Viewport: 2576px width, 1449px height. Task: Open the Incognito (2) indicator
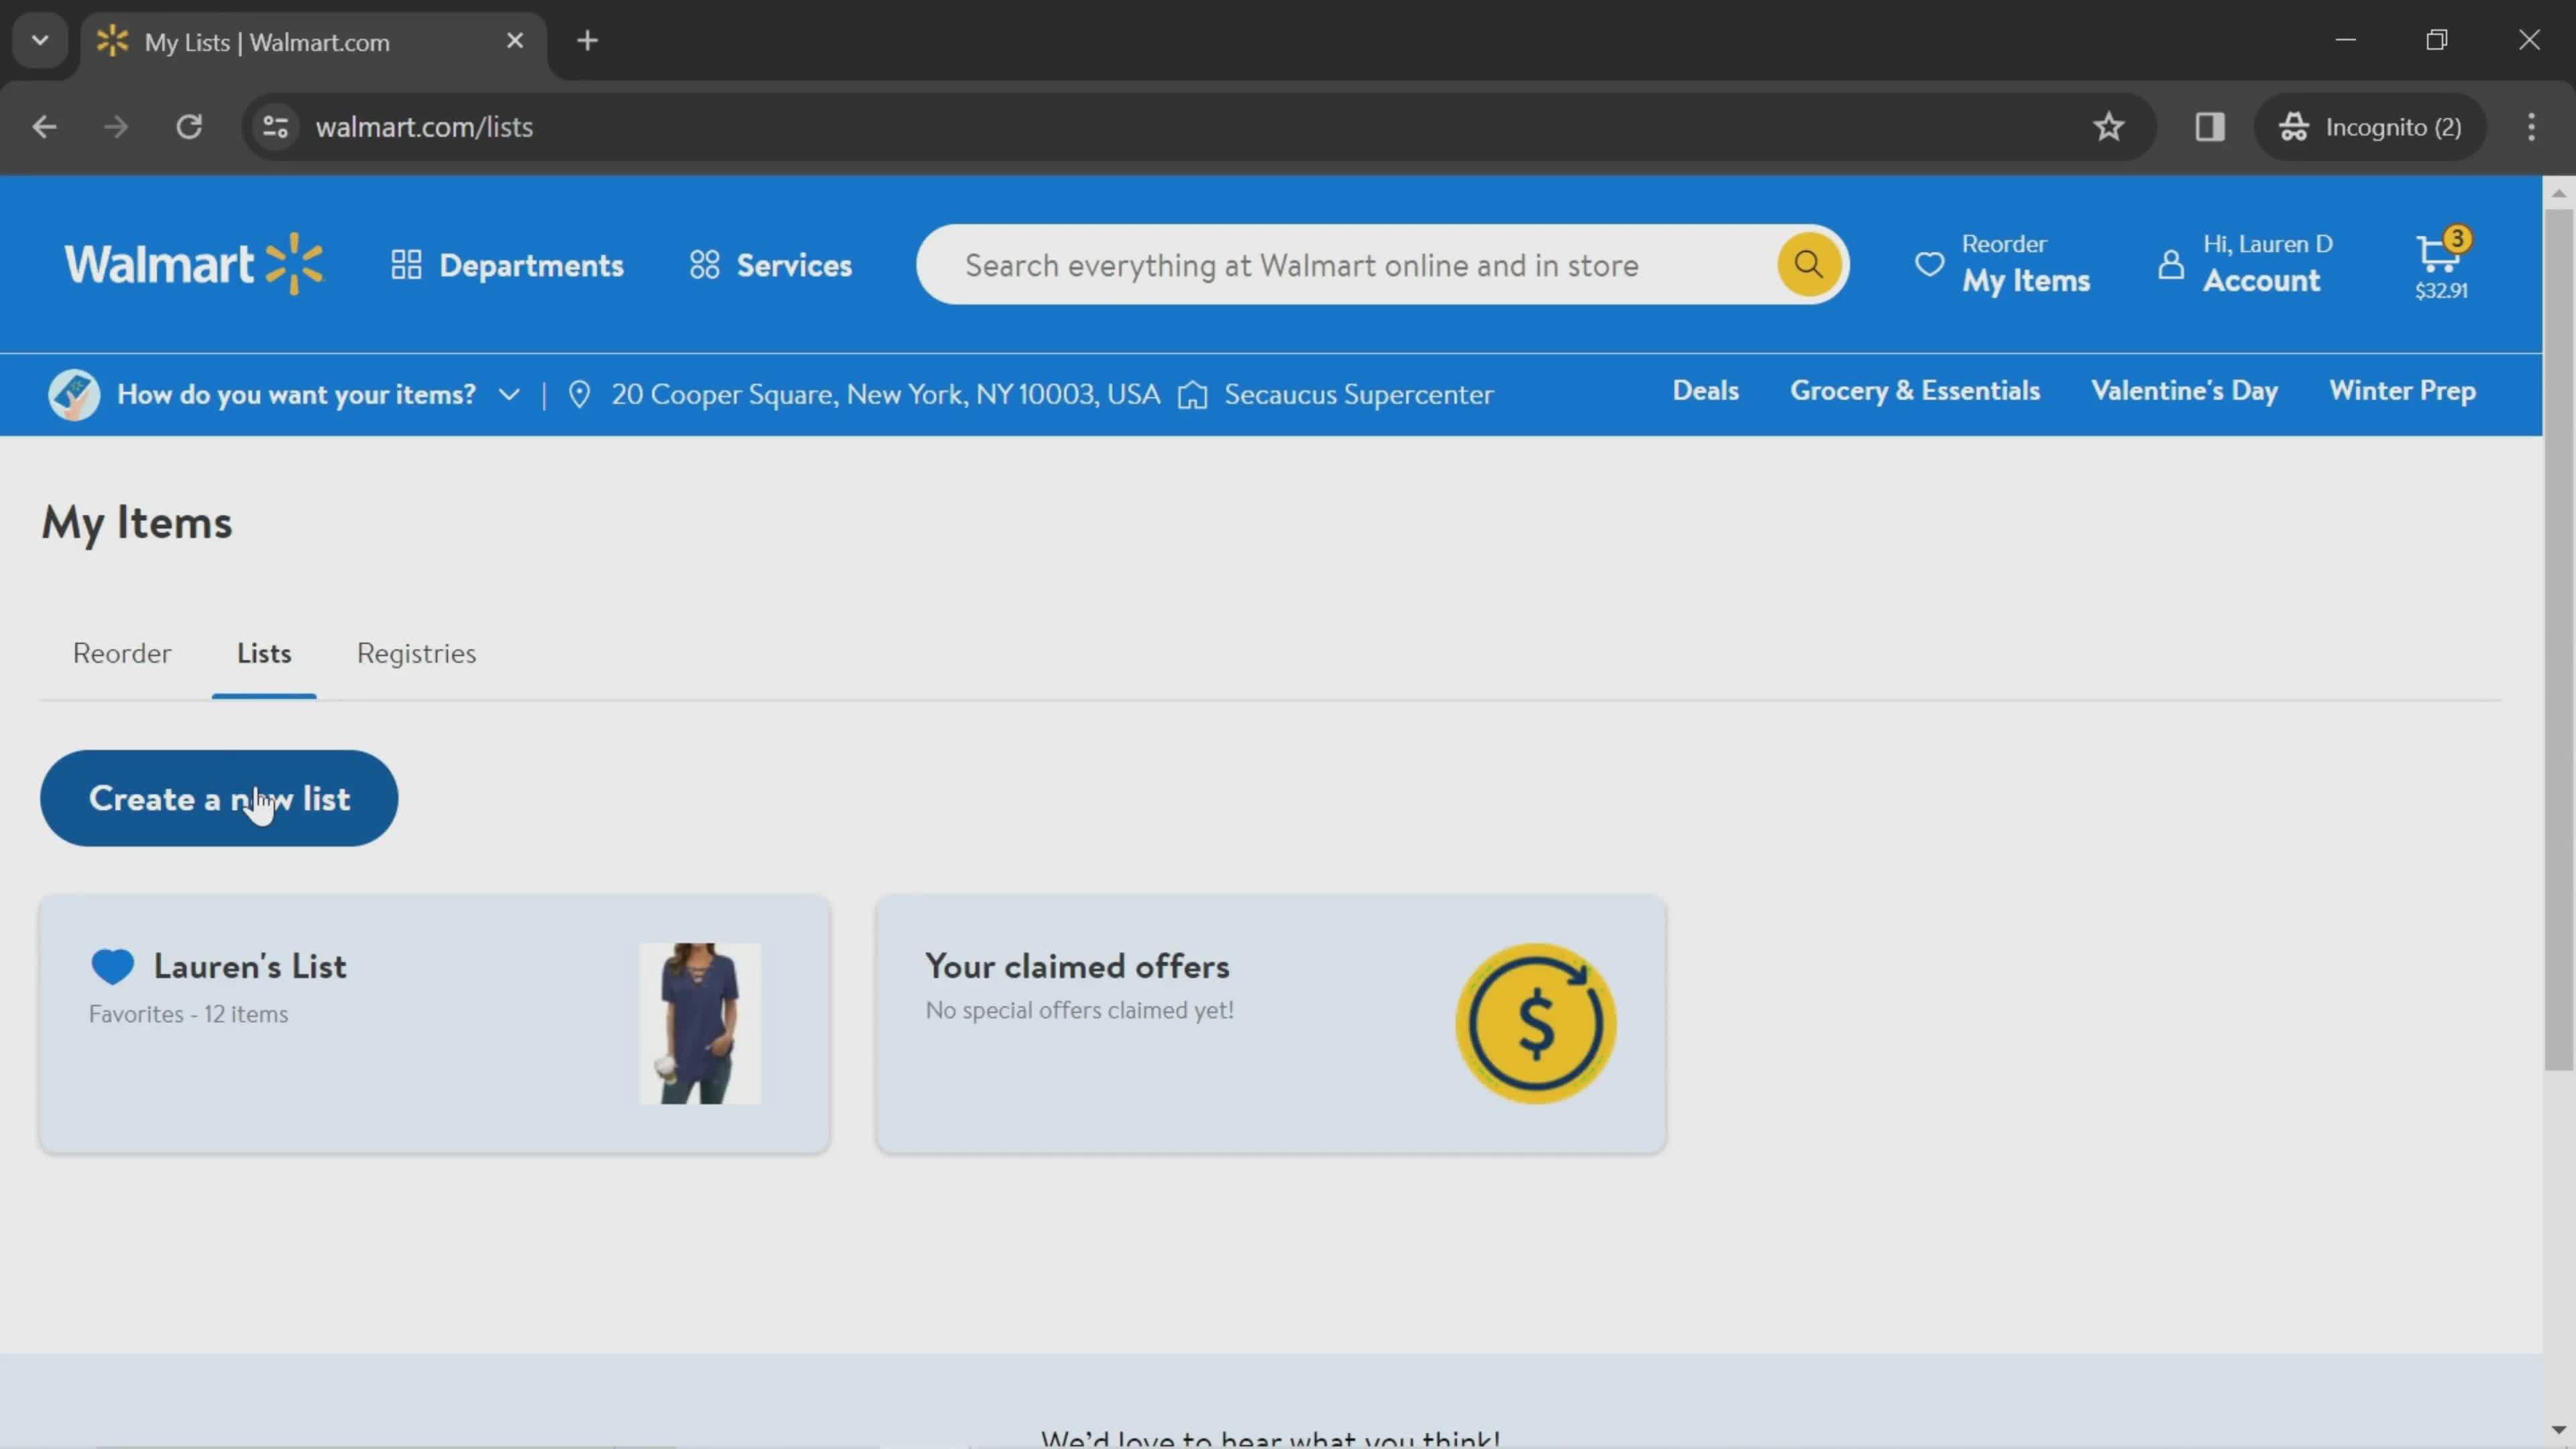click(x=2370, y=127)
